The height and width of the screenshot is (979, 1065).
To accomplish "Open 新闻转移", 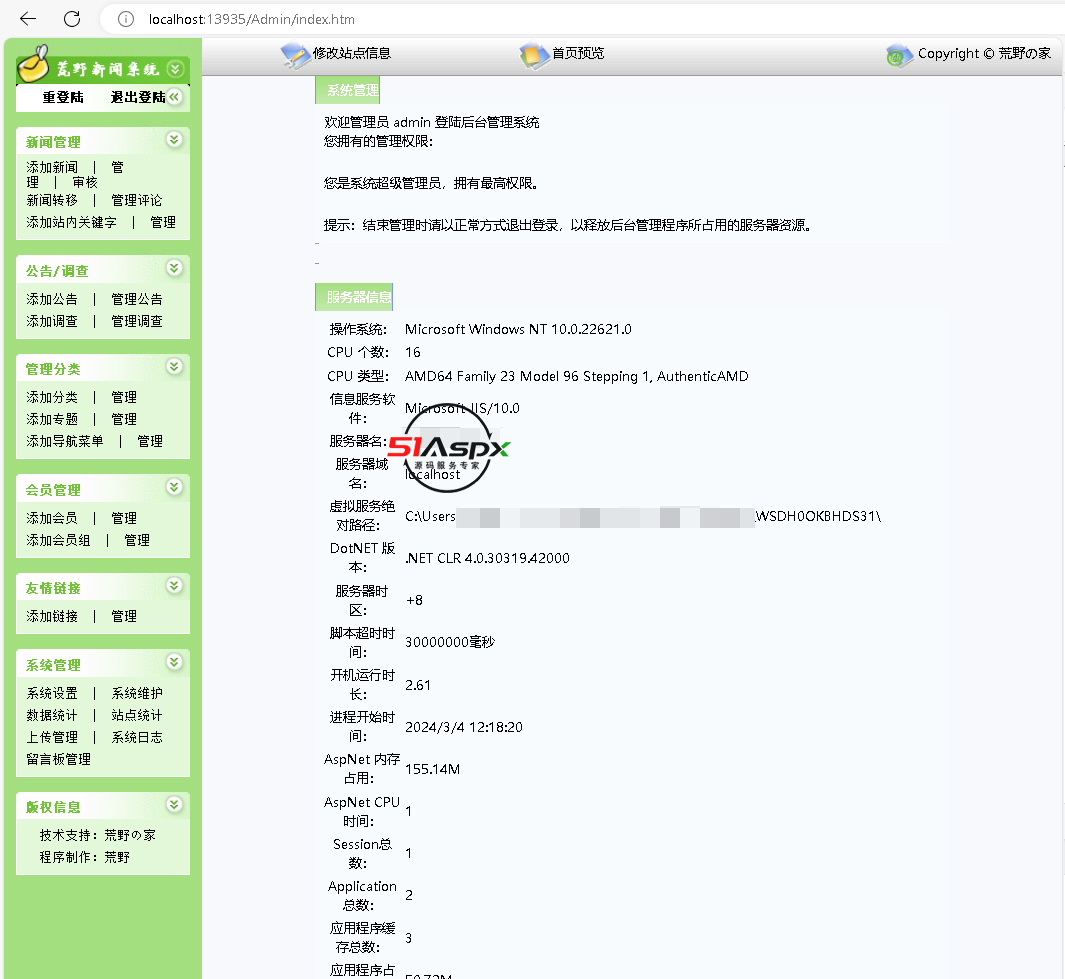I will (52, 200).
